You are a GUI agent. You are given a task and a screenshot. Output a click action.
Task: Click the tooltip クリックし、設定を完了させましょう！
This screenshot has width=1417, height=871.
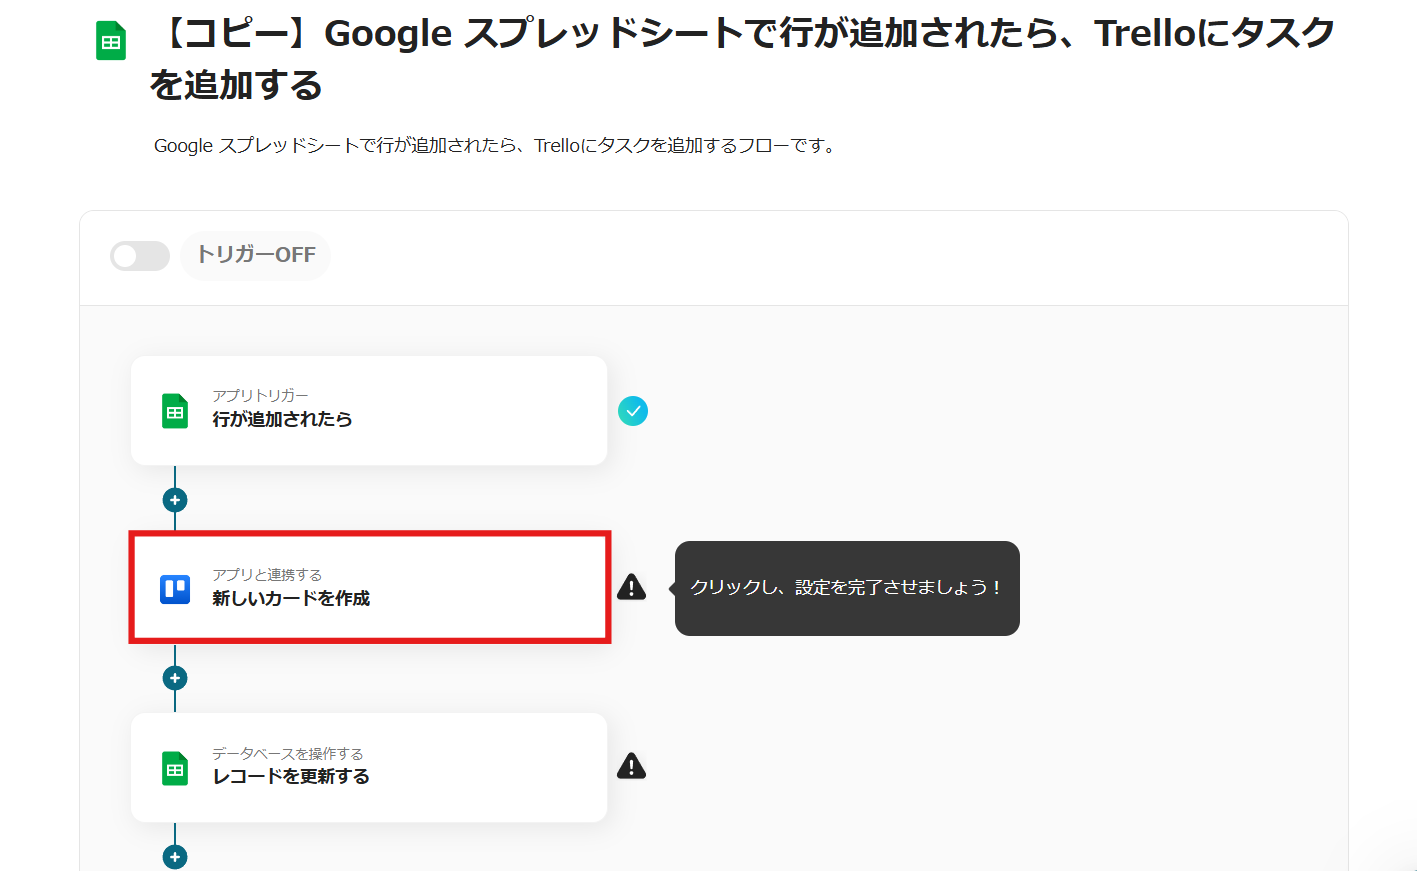coord(847,588)
